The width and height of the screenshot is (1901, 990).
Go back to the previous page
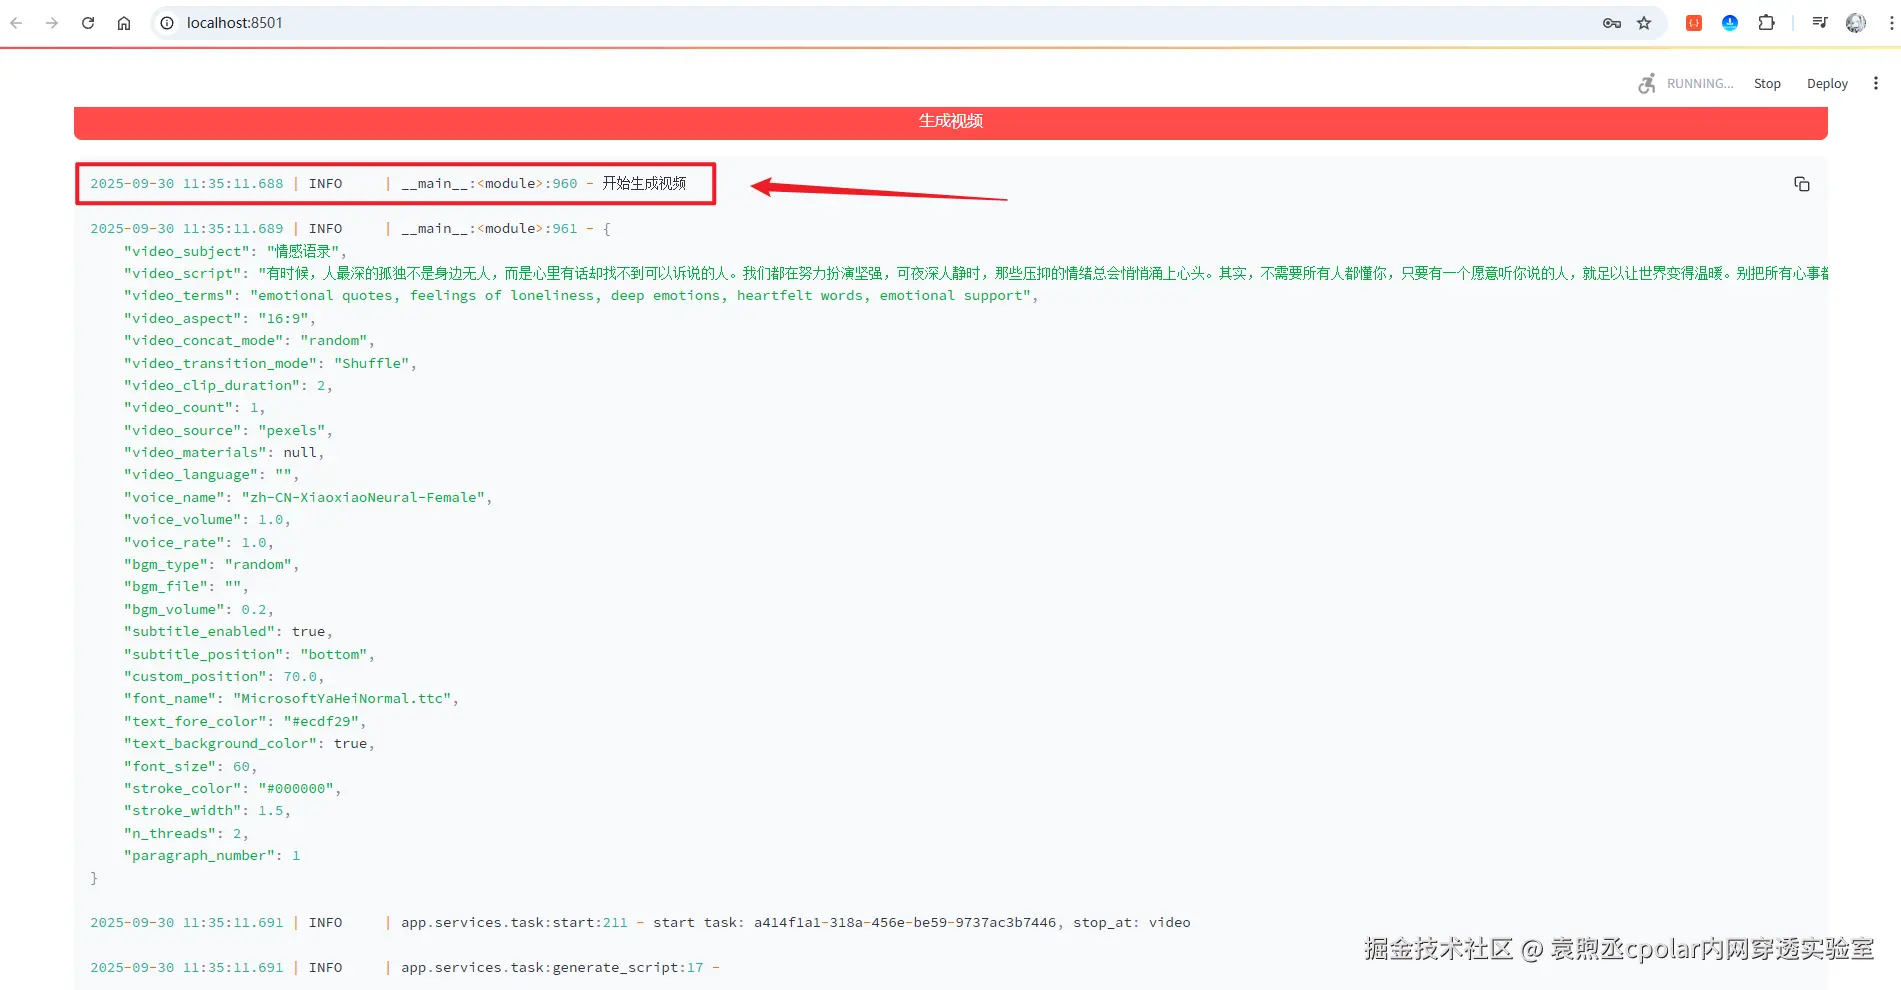click(16, 23)
